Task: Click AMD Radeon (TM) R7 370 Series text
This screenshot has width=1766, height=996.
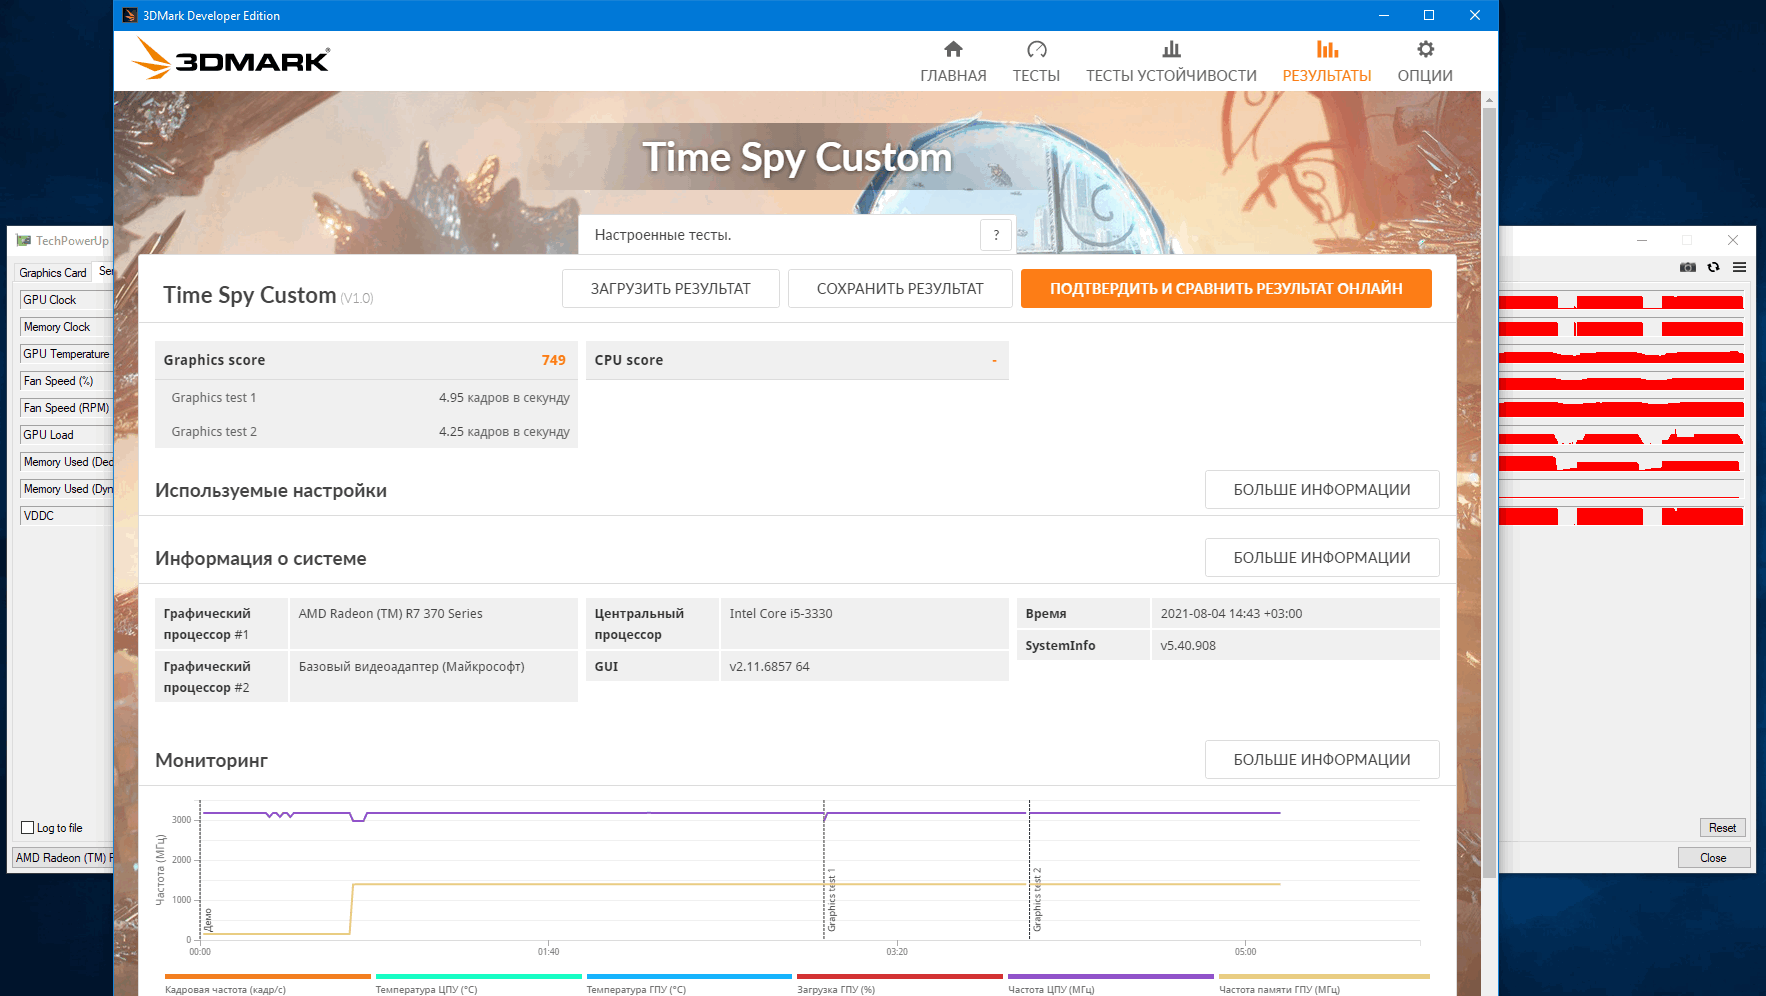Action: pos(390,614)
